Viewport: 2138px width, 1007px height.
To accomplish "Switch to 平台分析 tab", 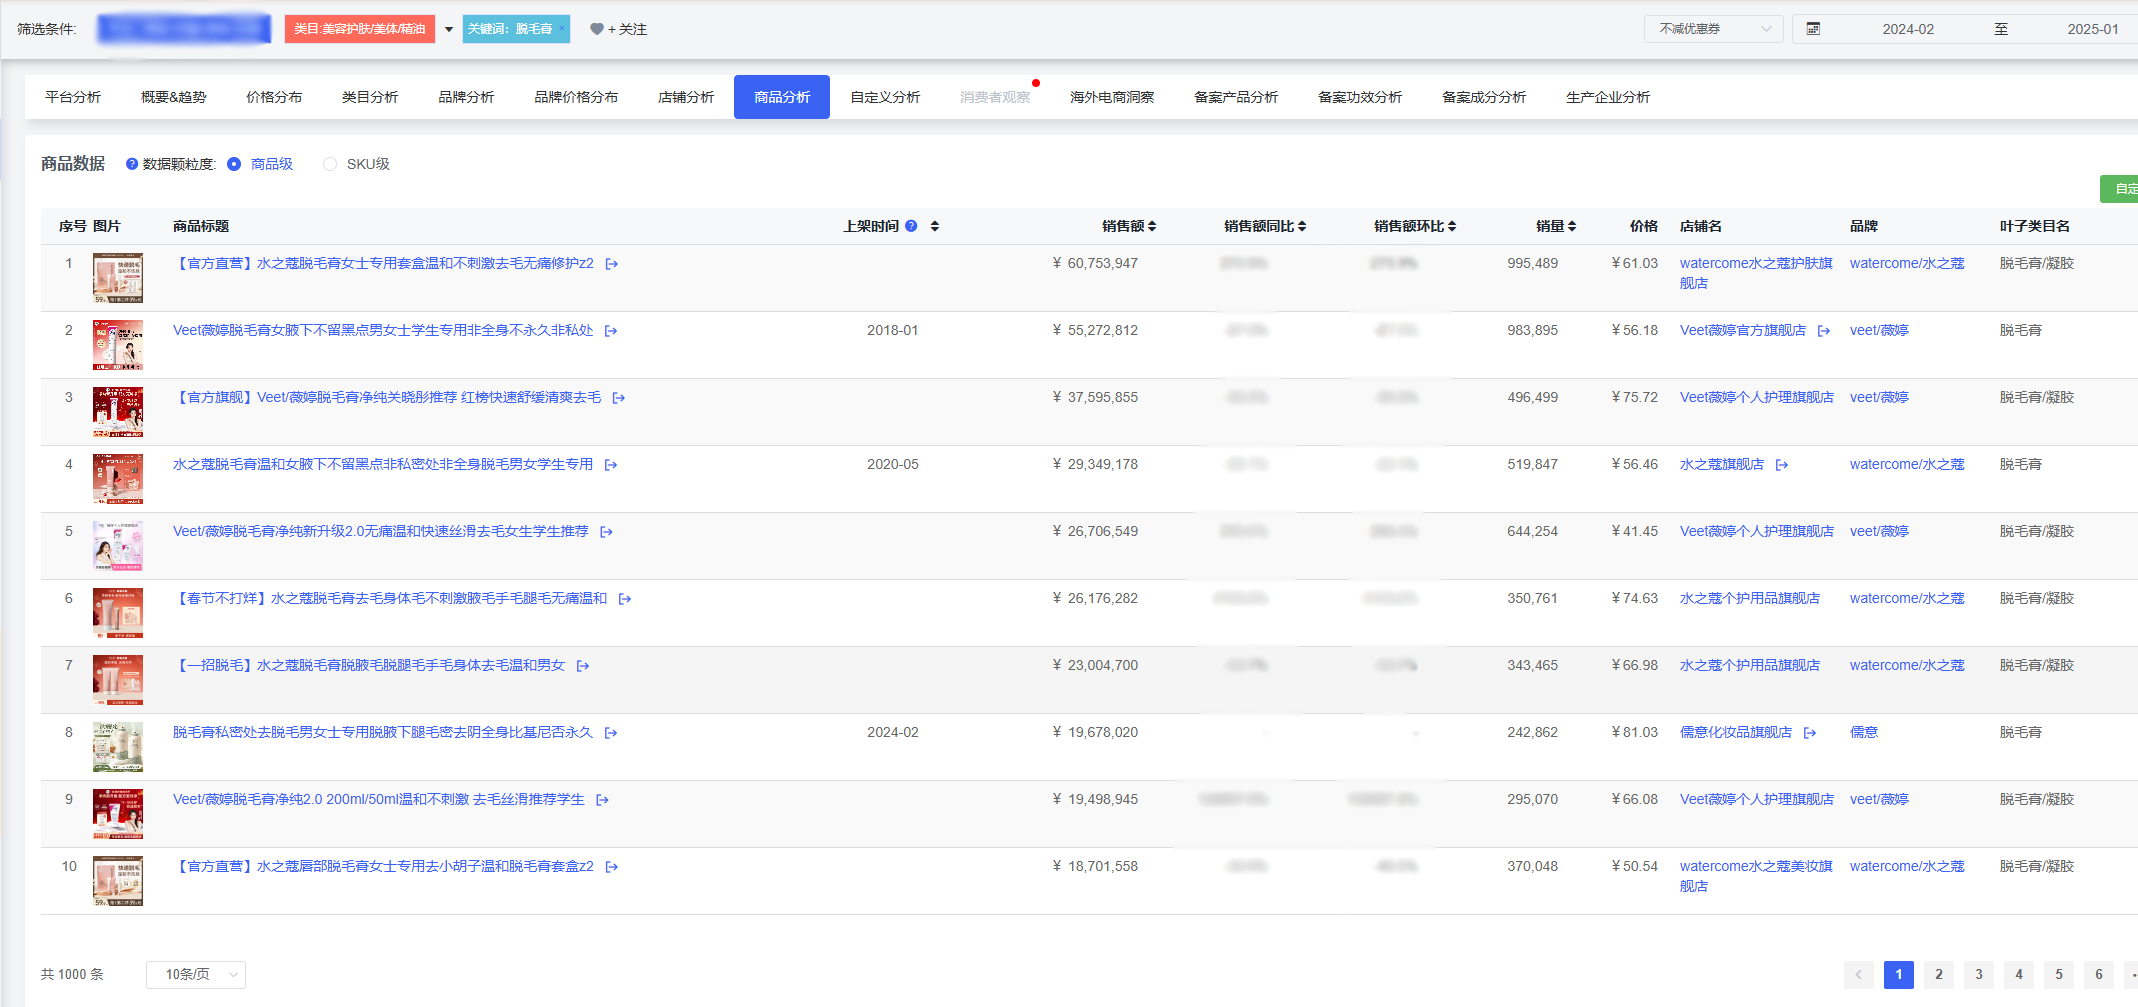I will click(73, 97).
